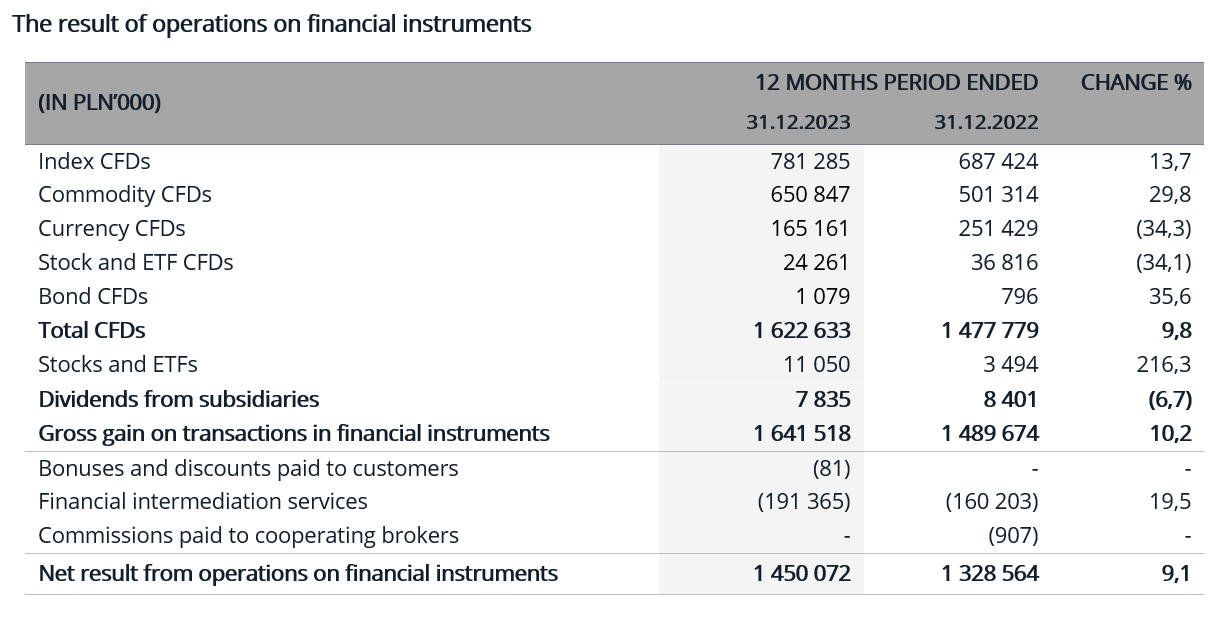The height and width of the screenshot is (628, 1220).
Task: Select the Commodity CFDs 2023 value 650 847
Action: [809, 195]
